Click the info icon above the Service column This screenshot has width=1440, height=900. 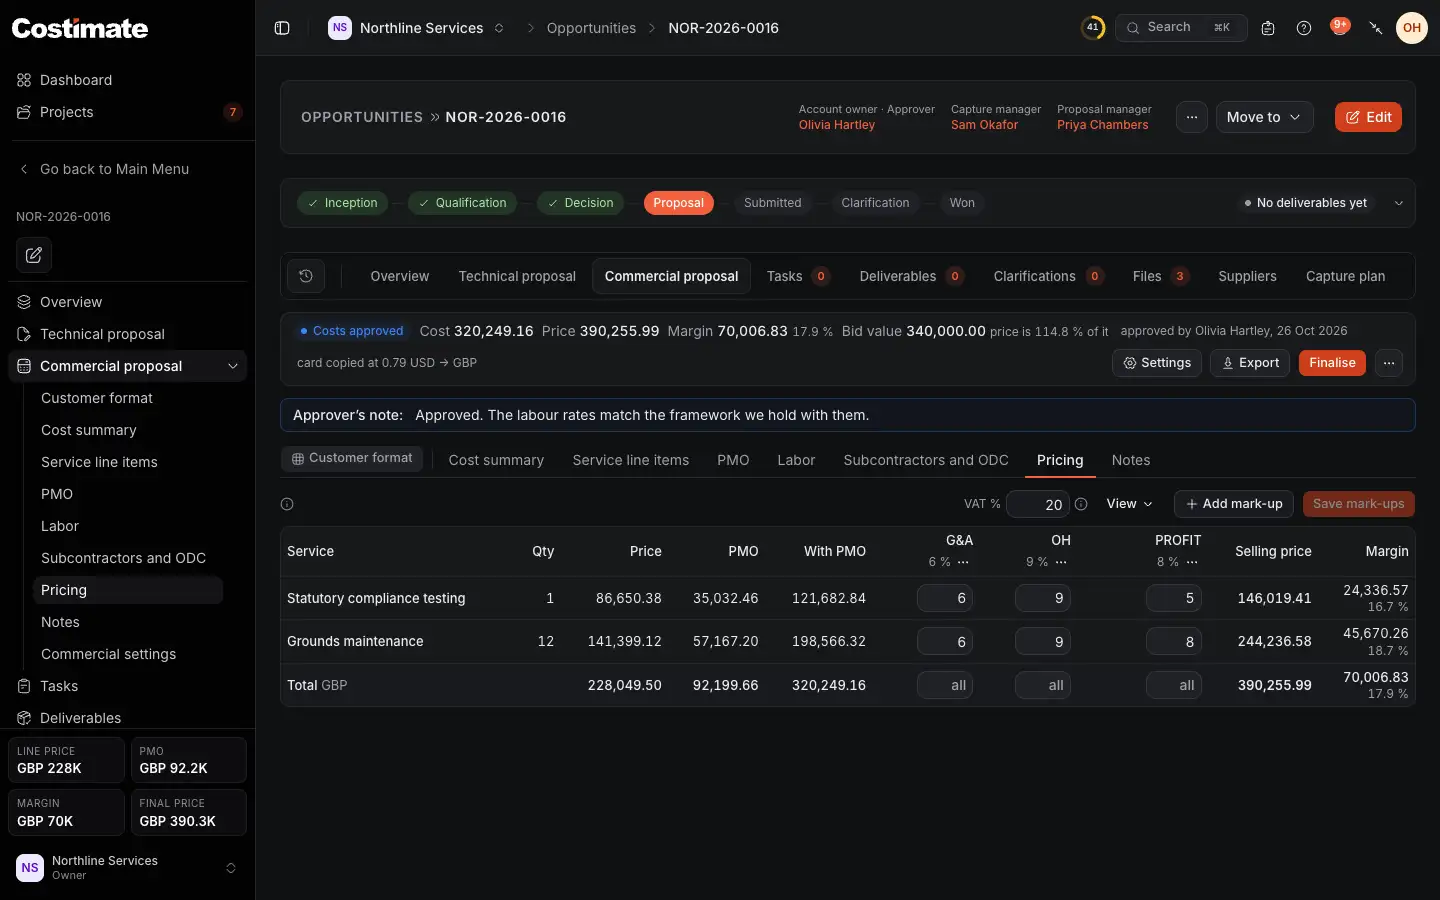pyautogui.click(x=287, y=504)
